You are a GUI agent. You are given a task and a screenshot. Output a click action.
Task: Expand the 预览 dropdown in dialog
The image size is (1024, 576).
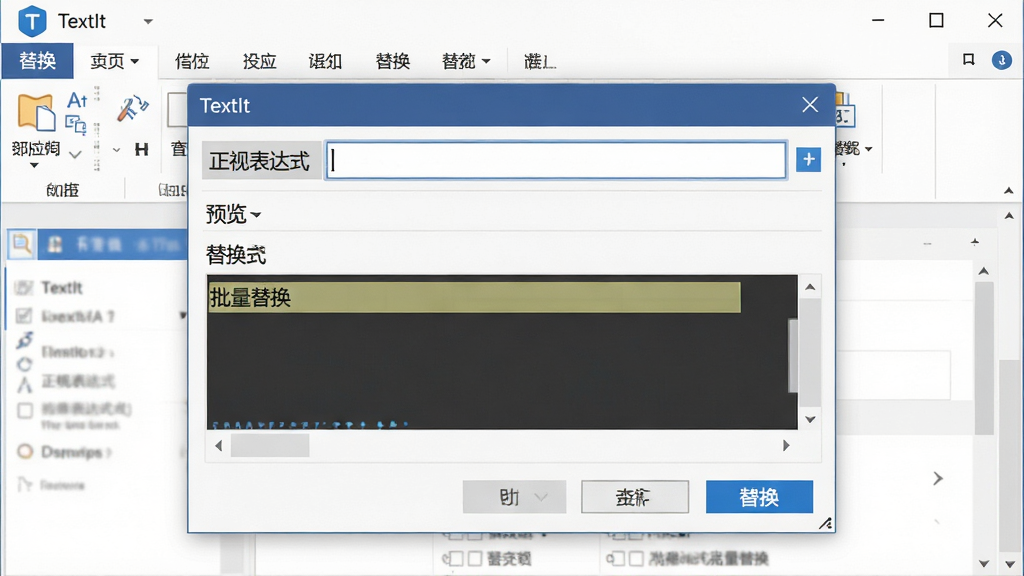coord(233,214)
